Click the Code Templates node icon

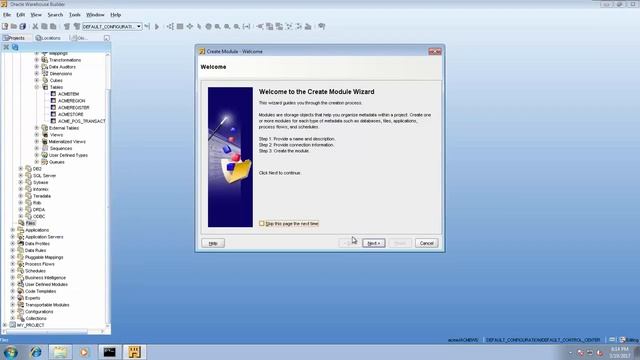(x=20, y=291)
